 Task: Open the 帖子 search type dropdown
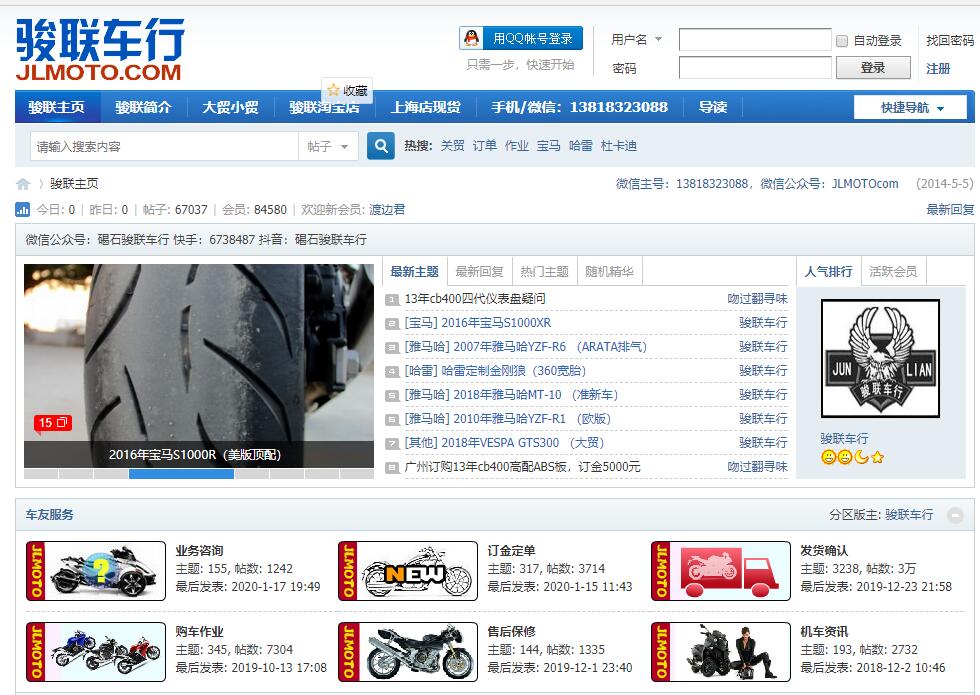point(328,146)
